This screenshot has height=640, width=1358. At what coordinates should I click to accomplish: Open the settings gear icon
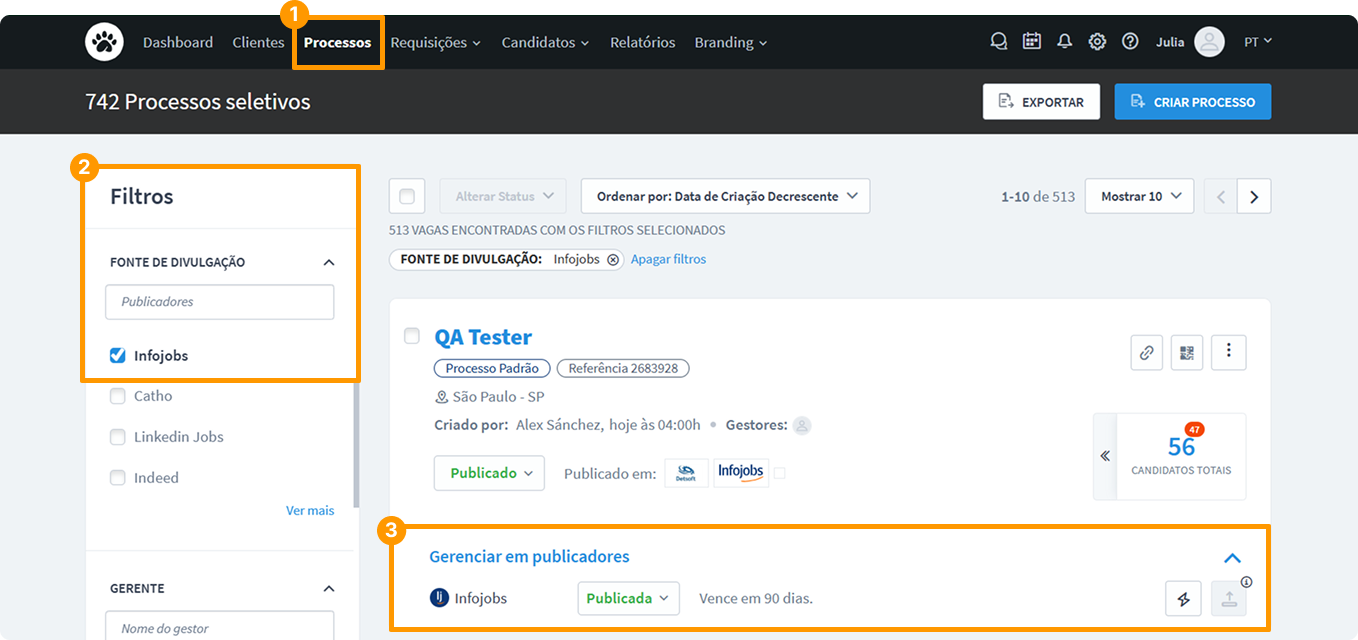[x=1097, y=42]
